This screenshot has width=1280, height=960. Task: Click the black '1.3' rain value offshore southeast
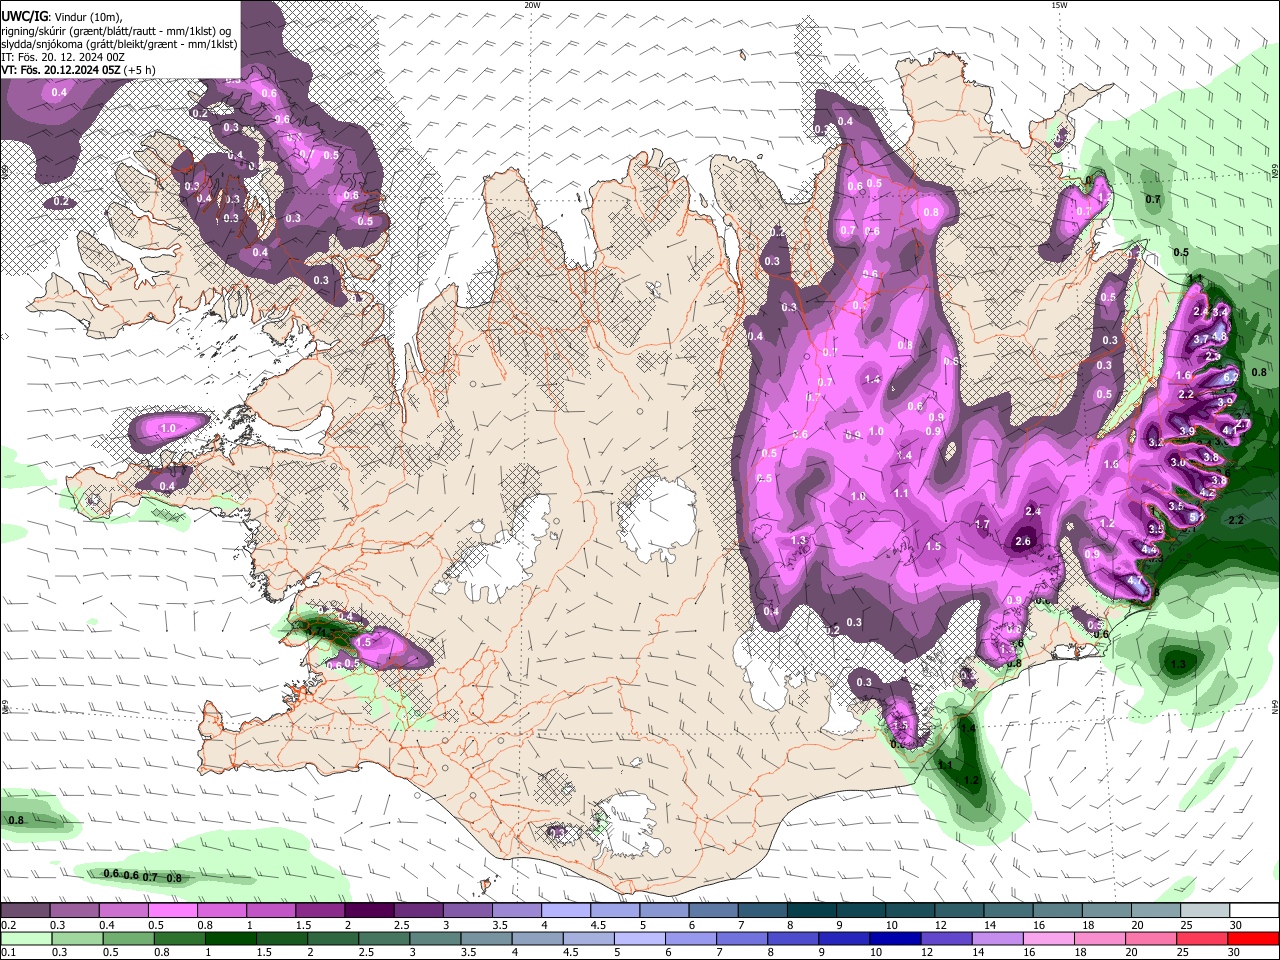click(1178, 664)
